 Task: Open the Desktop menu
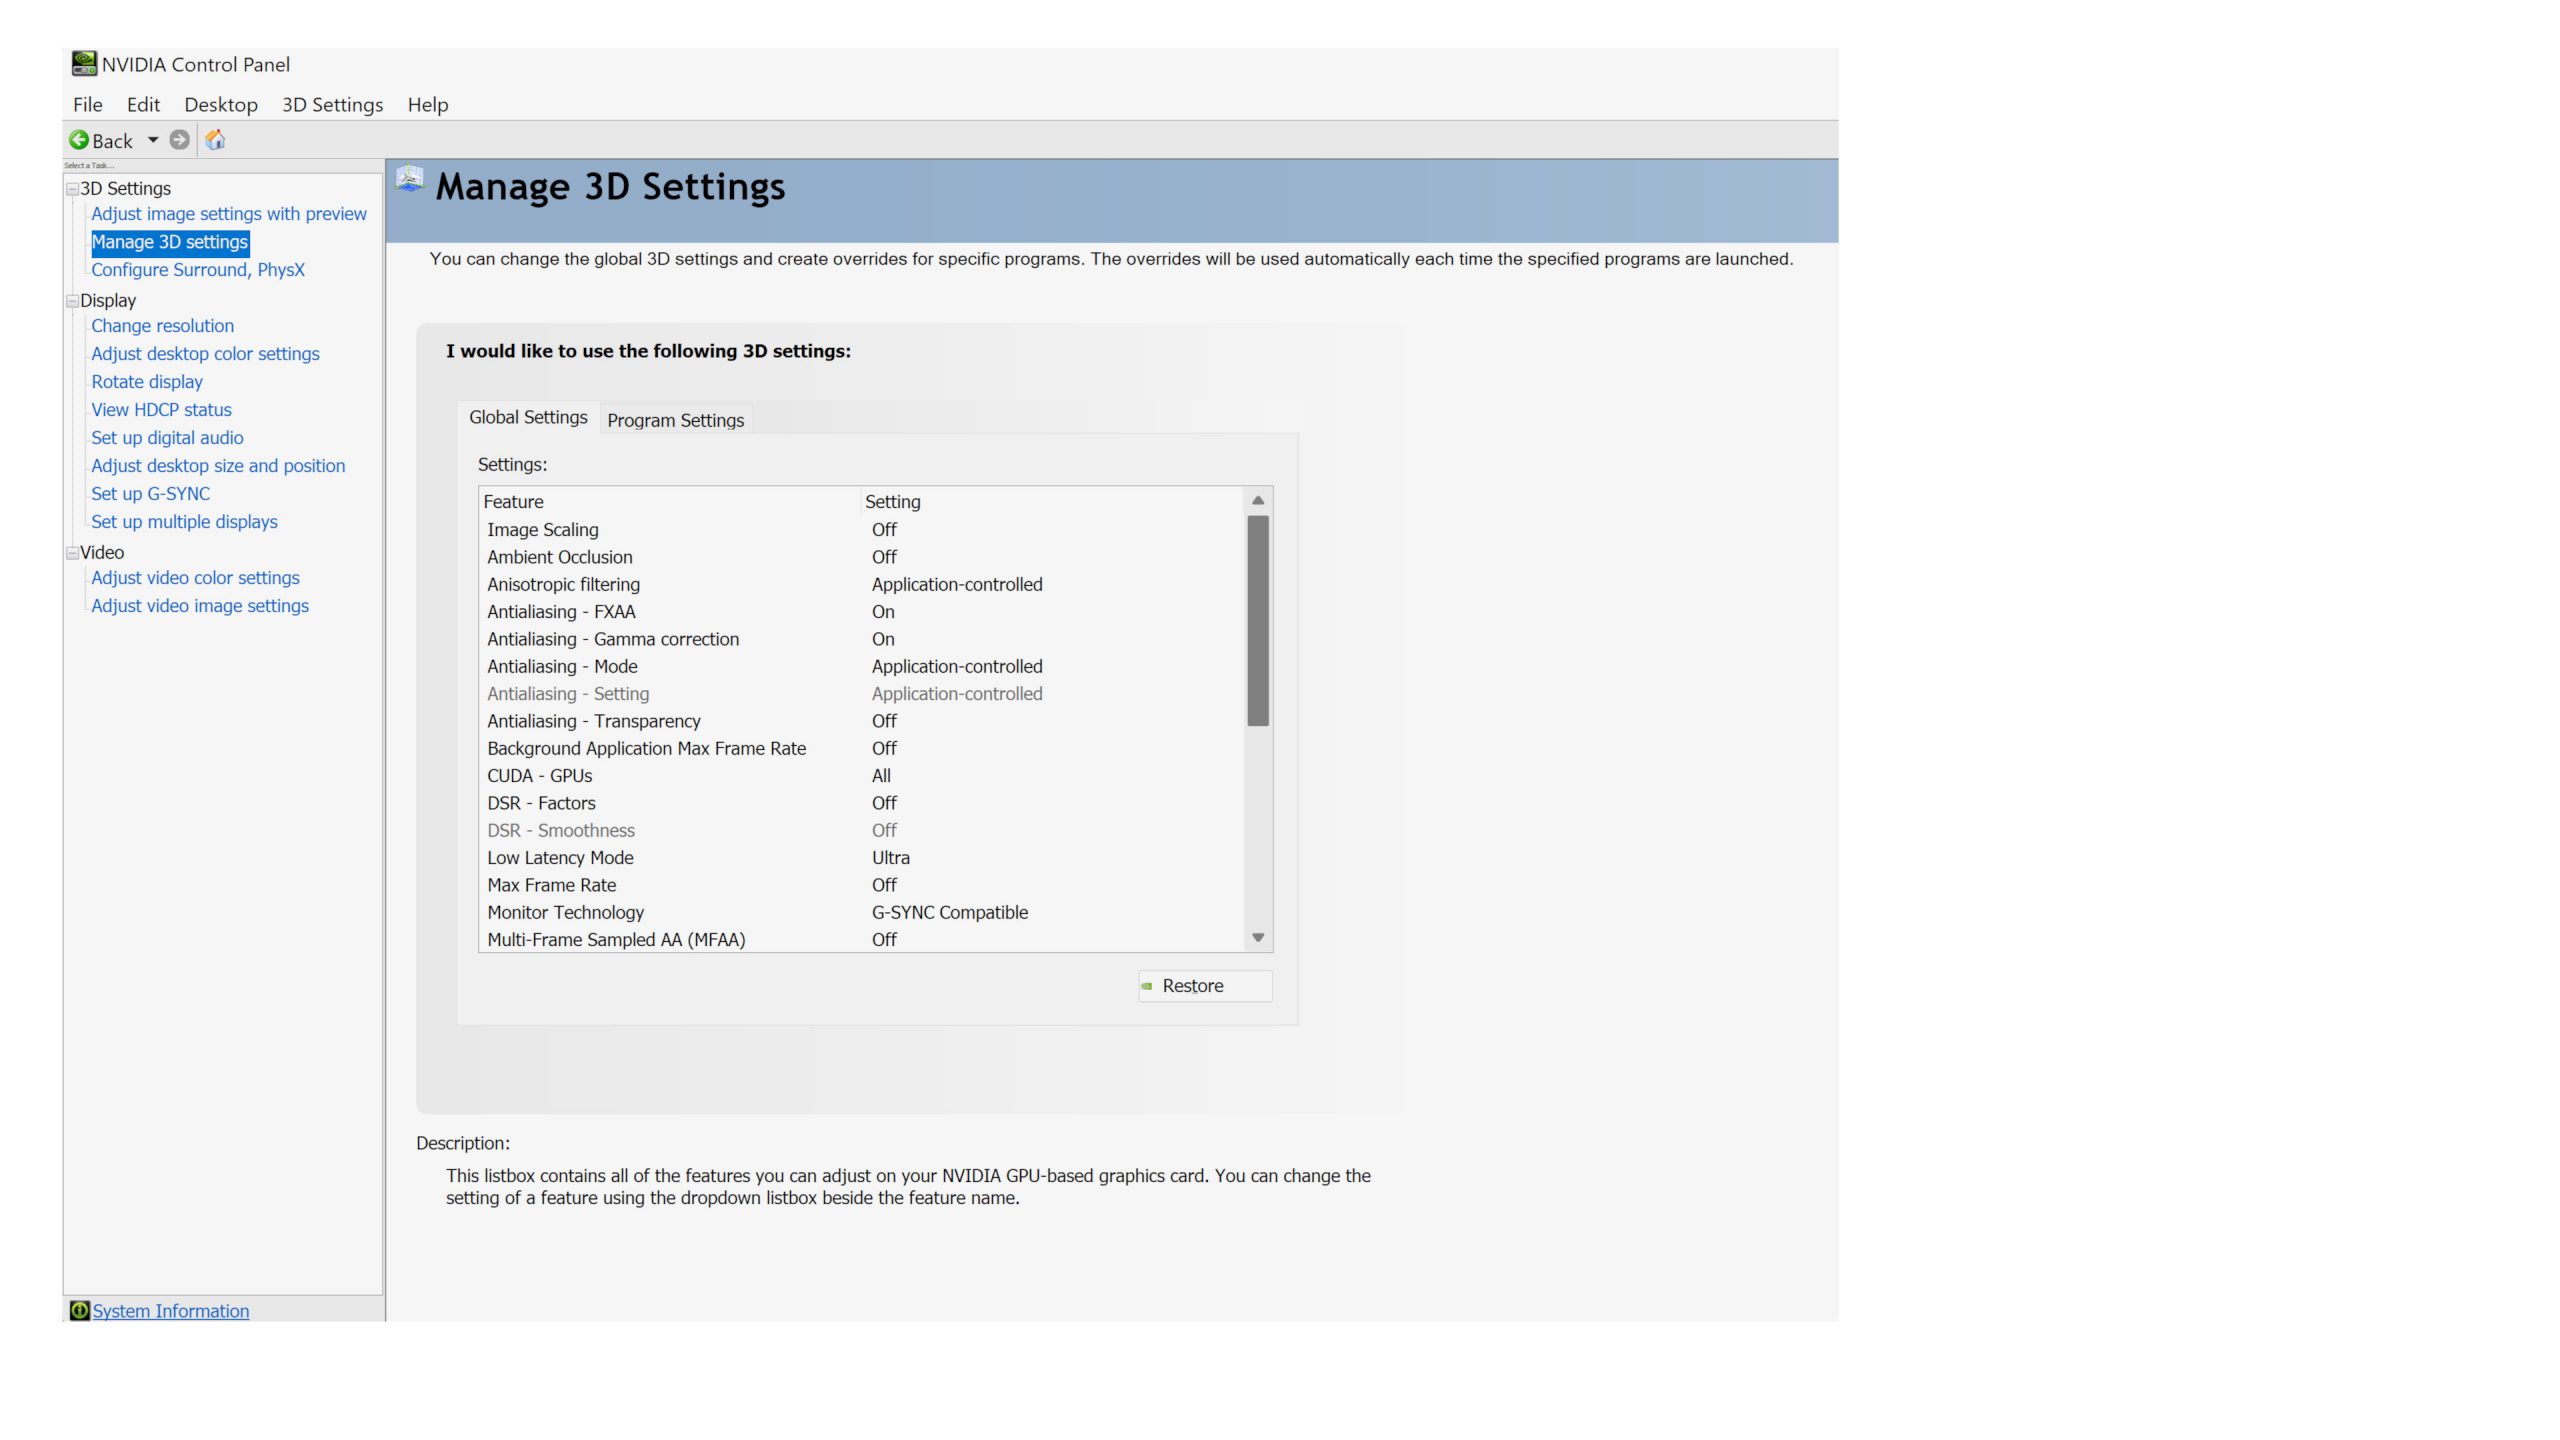coord(220,105)
